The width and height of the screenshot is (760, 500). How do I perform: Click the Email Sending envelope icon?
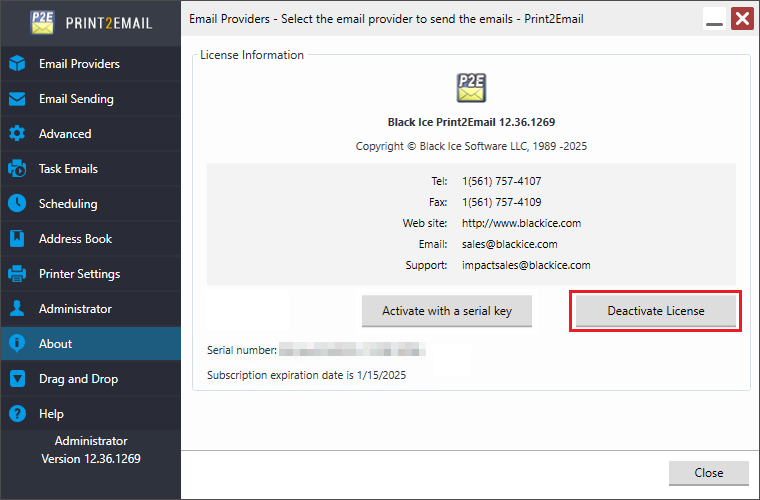(17, 99)
